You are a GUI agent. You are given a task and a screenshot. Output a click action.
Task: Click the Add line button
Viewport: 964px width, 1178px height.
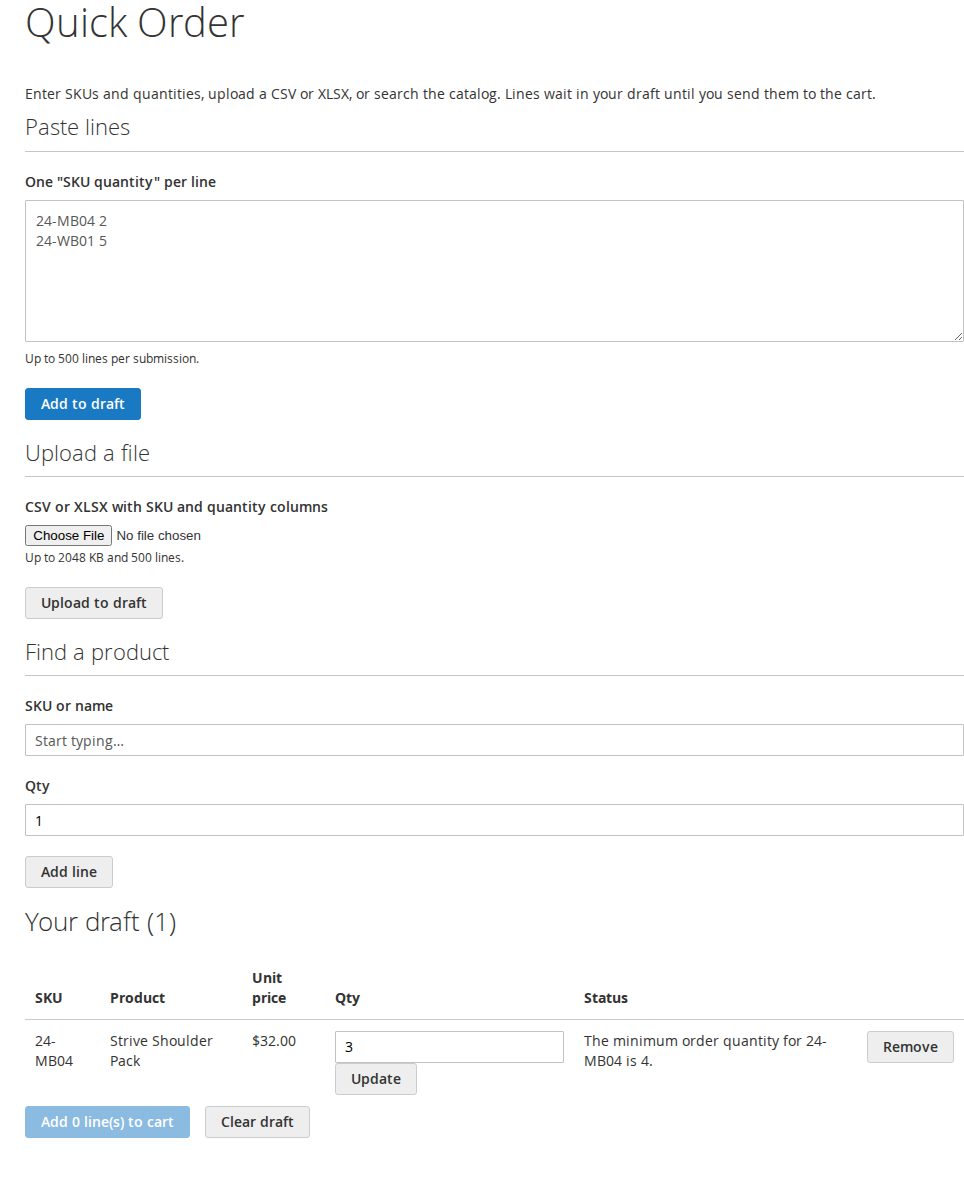click(69, 871)
